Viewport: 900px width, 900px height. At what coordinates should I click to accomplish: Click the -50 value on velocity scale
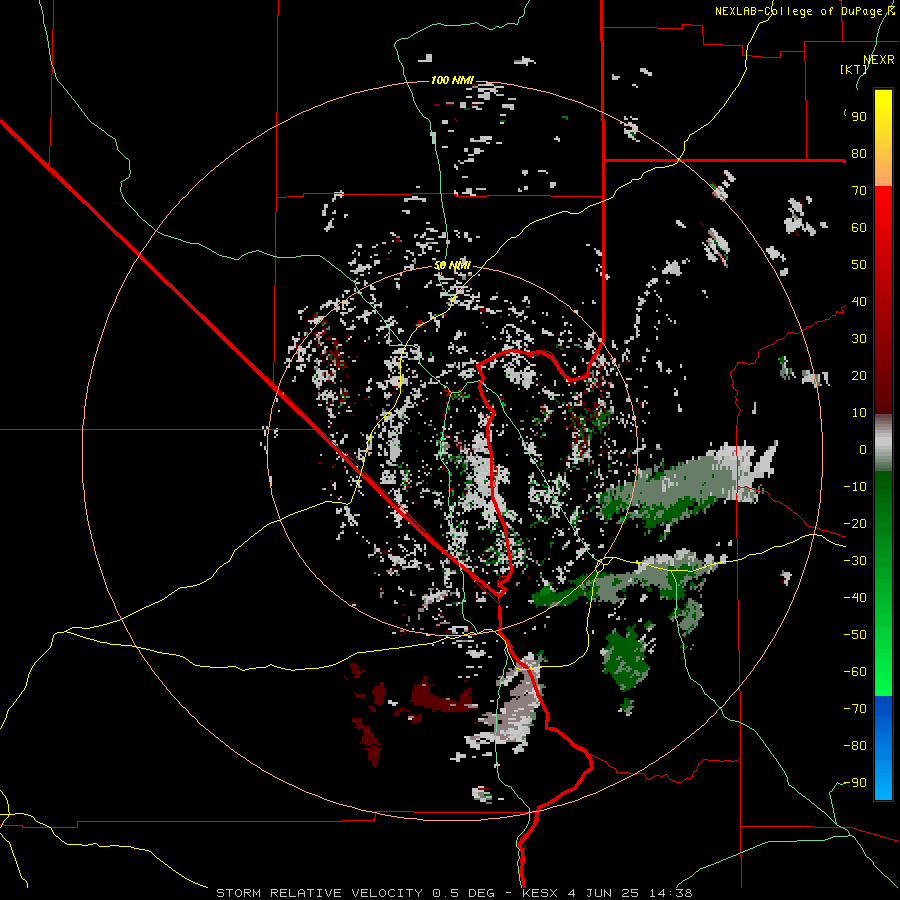click(855, 634)
